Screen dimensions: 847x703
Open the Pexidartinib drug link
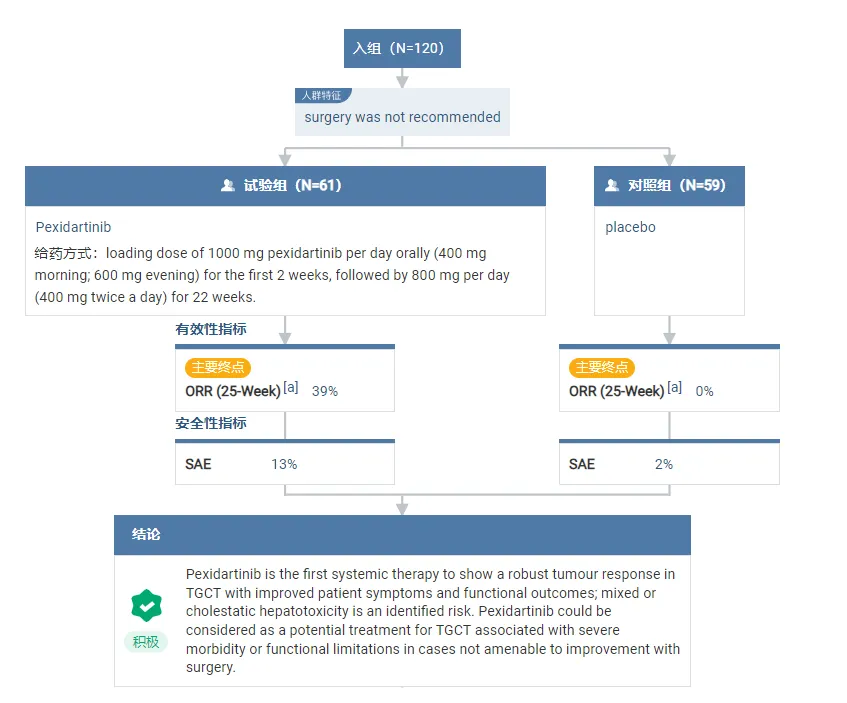coord(73,227)
